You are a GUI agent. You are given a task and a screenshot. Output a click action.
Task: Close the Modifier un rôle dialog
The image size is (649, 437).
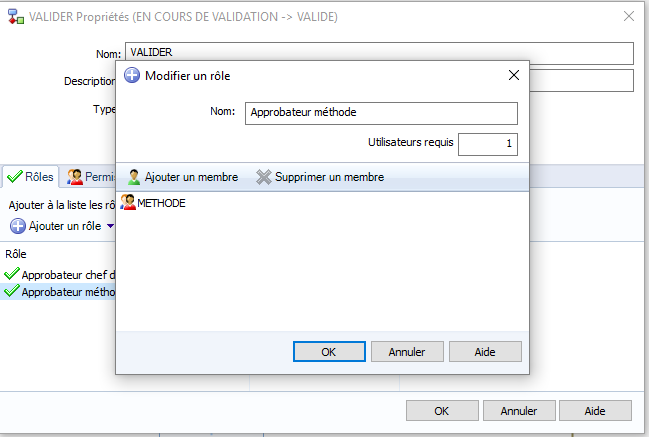(x=514, y=75)
